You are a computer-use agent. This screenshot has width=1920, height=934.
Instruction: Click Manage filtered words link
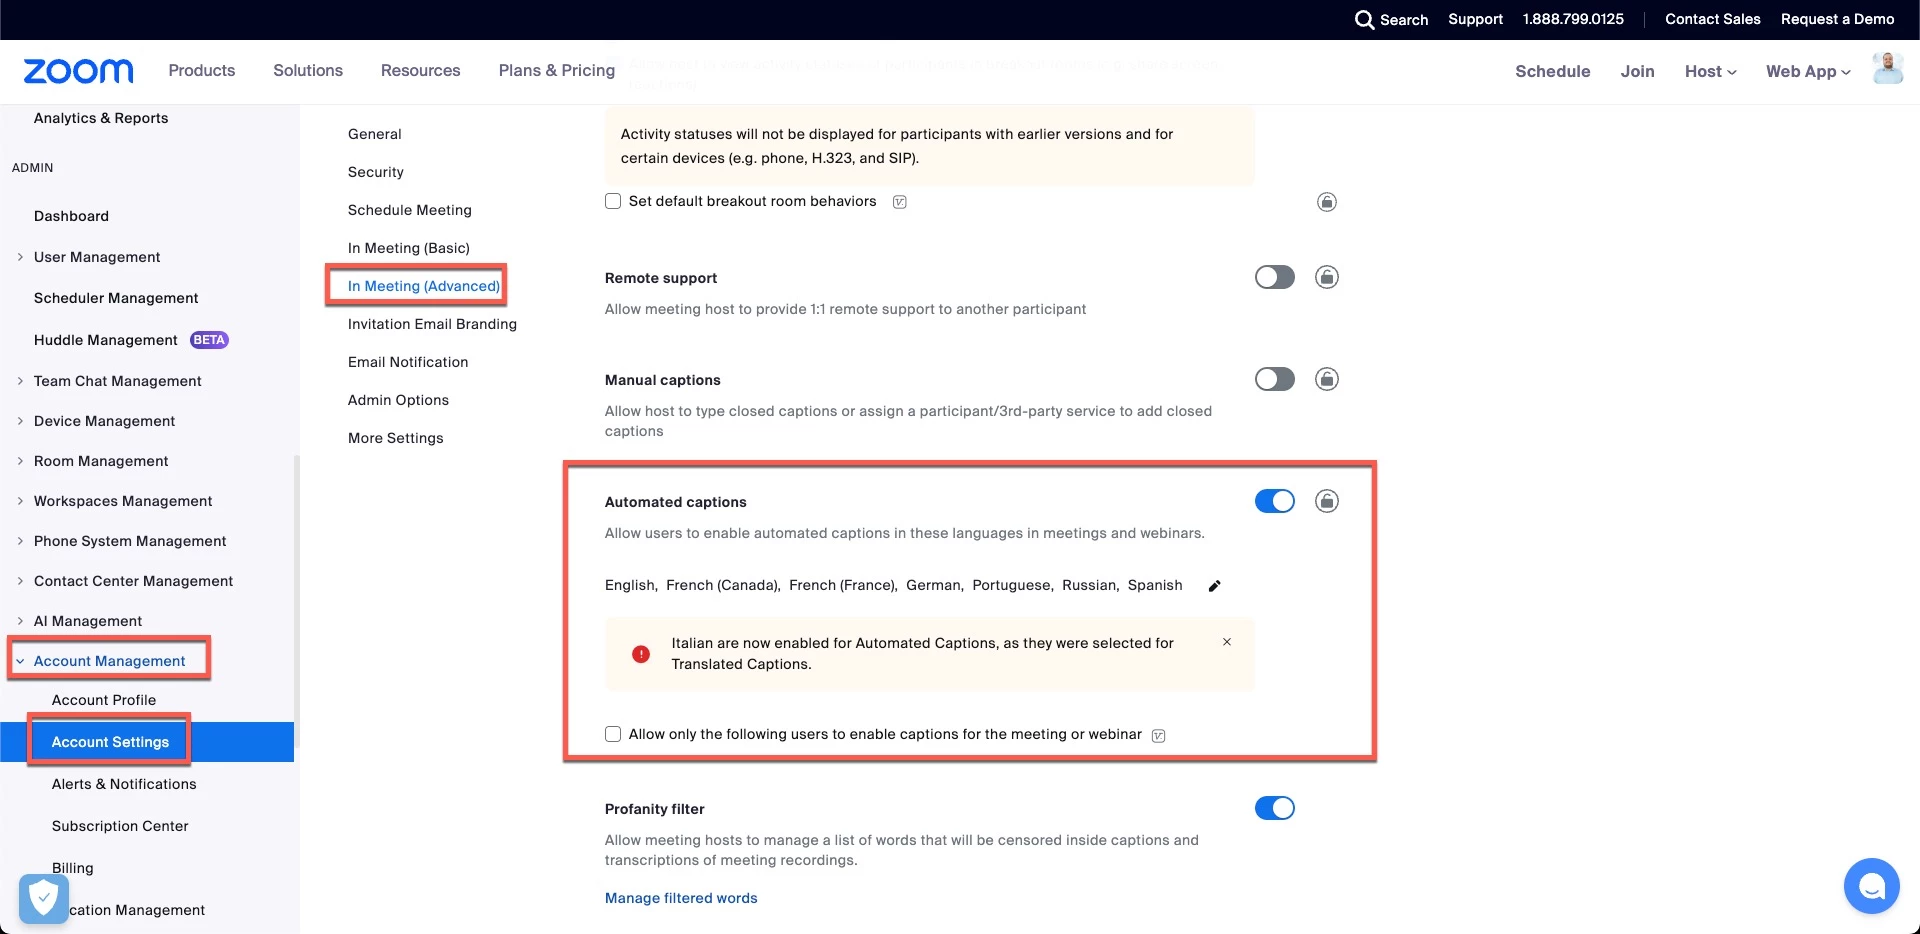[681, 898]
